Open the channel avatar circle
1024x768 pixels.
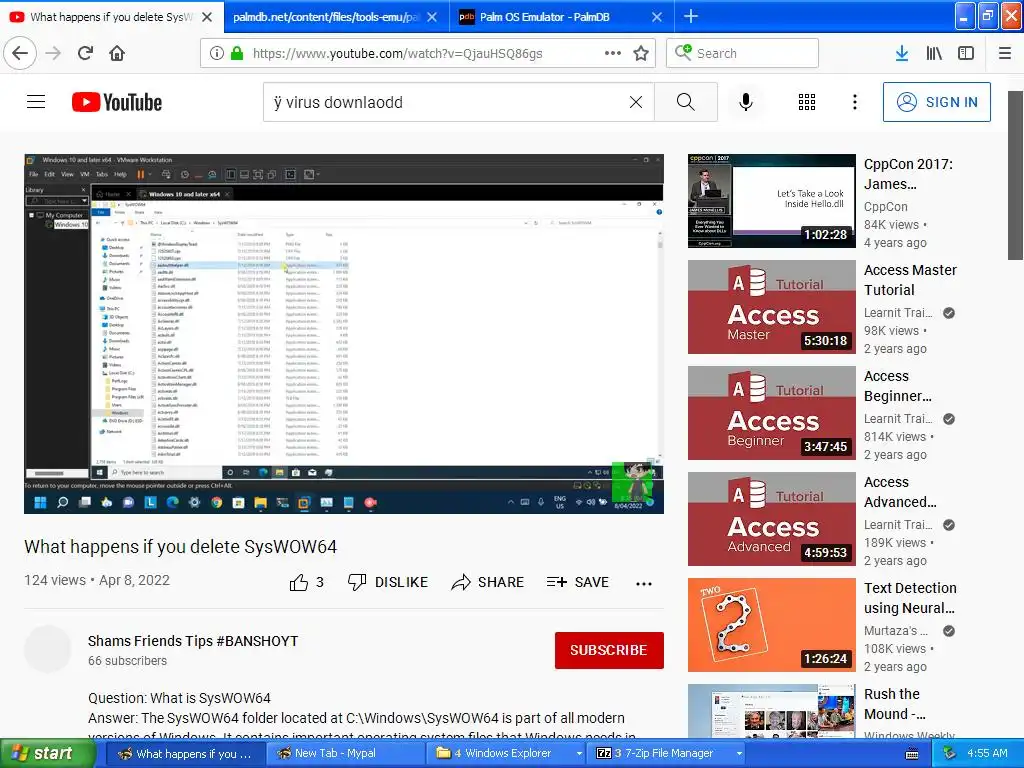[48, 649]
